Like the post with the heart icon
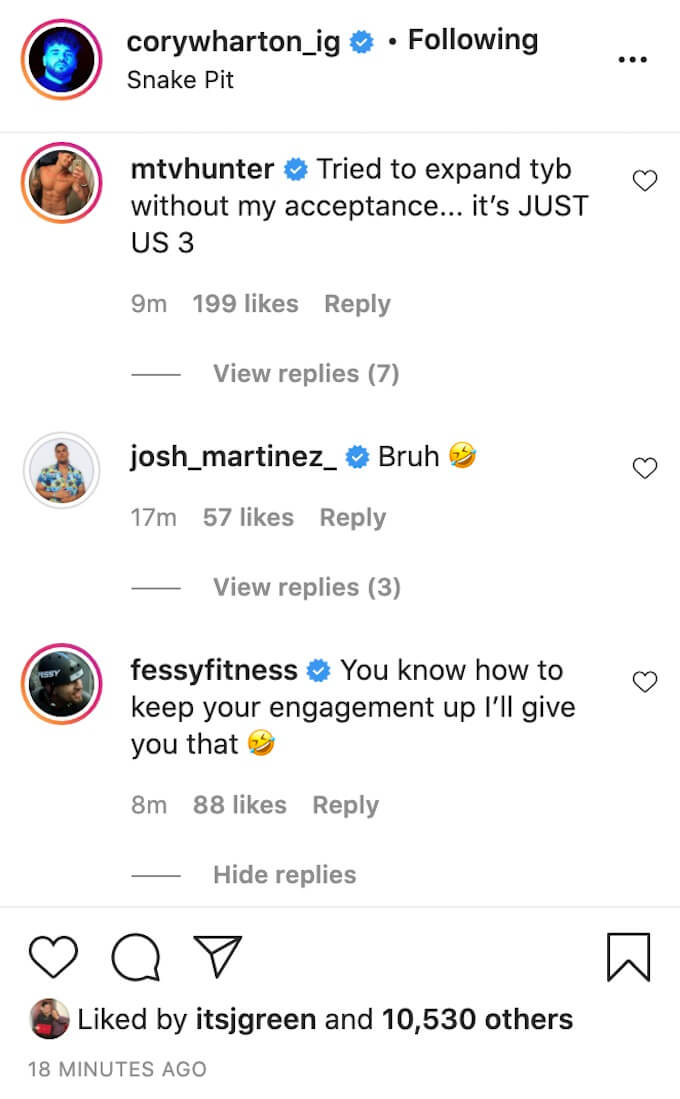680x1099 pixels. 53,958
